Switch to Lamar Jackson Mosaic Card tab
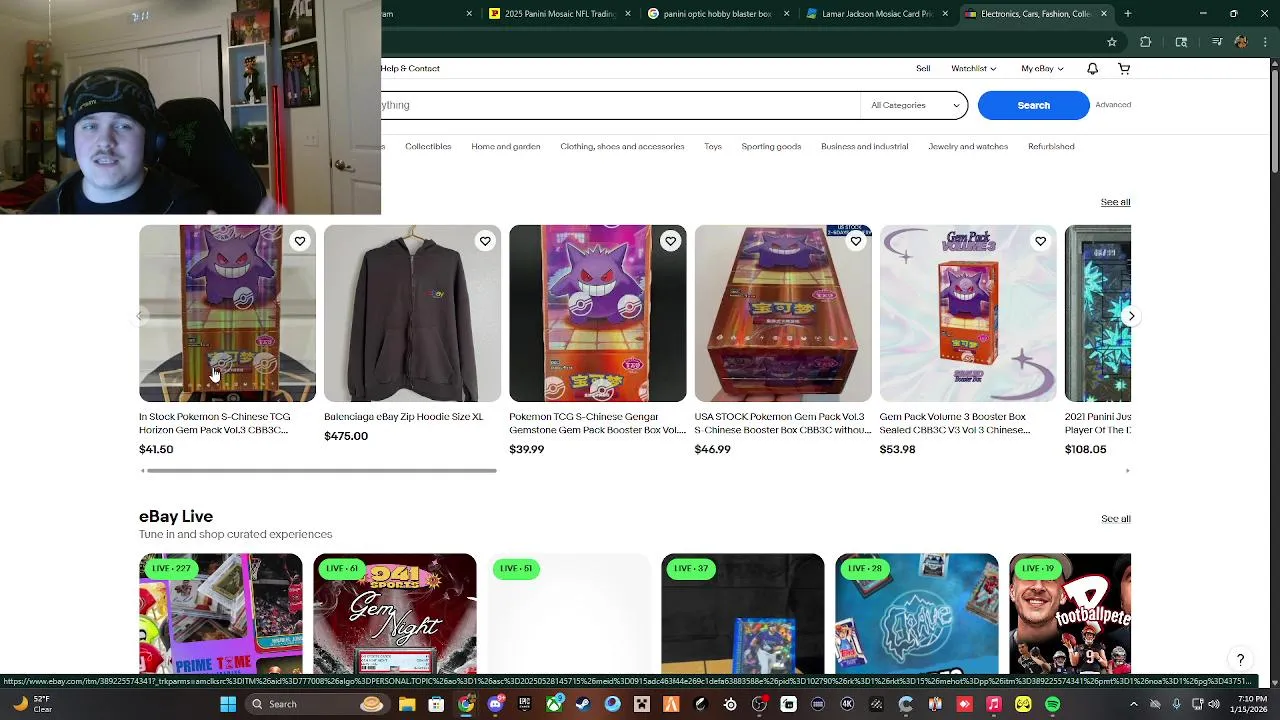 coord(875,14)
